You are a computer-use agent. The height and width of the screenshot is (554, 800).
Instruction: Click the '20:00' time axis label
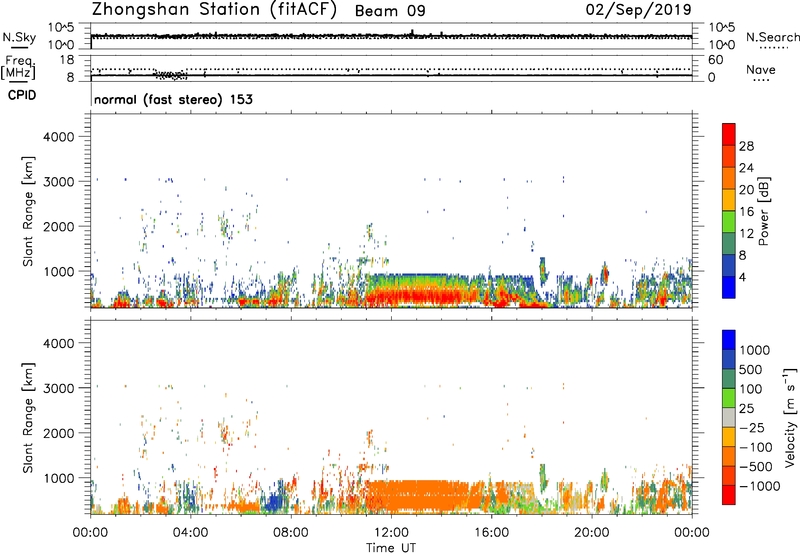point(591,533)
